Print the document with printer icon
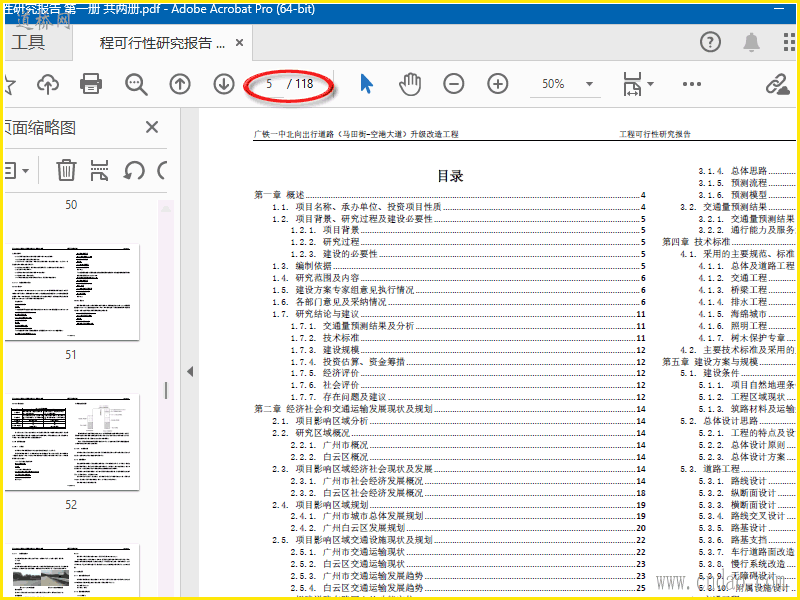The height and width of the screenshot is (600, 800). (91, 84)
